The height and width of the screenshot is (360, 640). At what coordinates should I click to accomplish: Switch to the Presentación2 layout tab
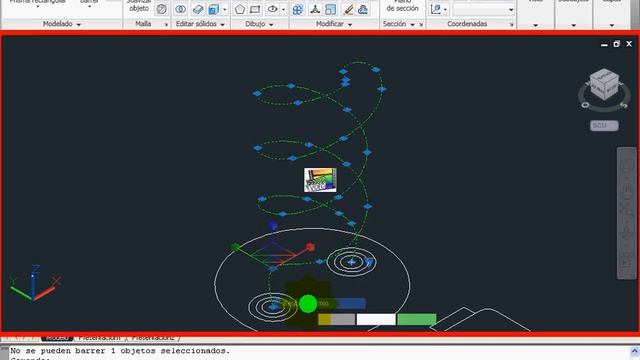point(153,338)
